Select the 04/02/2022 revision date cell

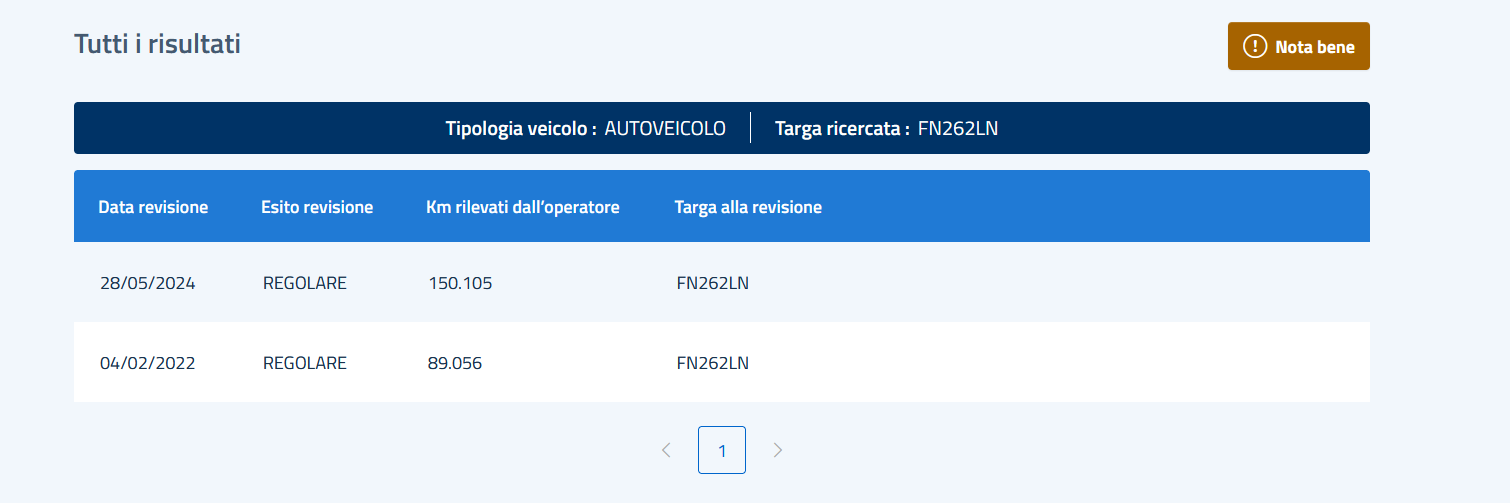tap(148, 363)
